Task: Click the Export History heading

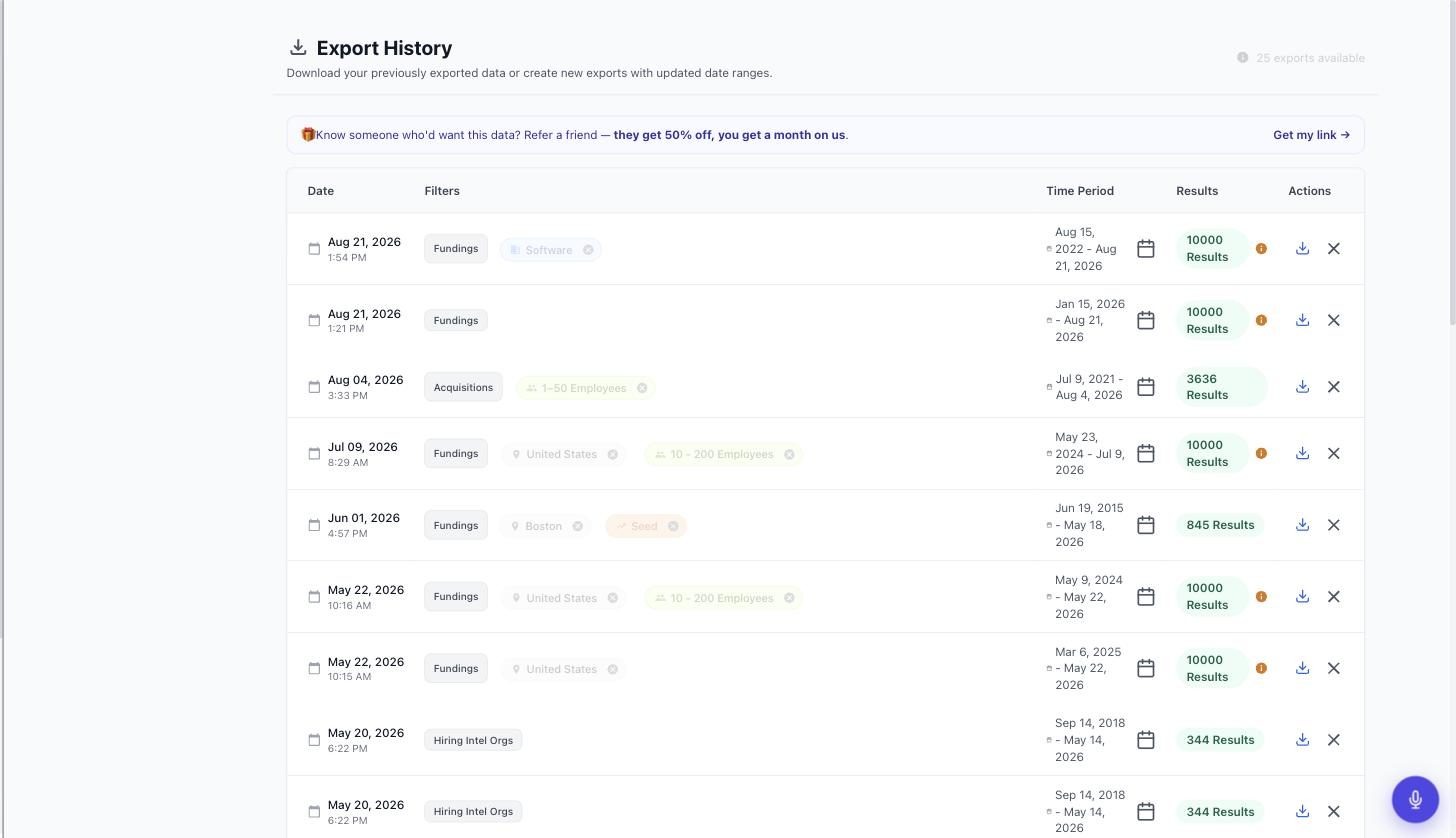Action: (384, 48)
